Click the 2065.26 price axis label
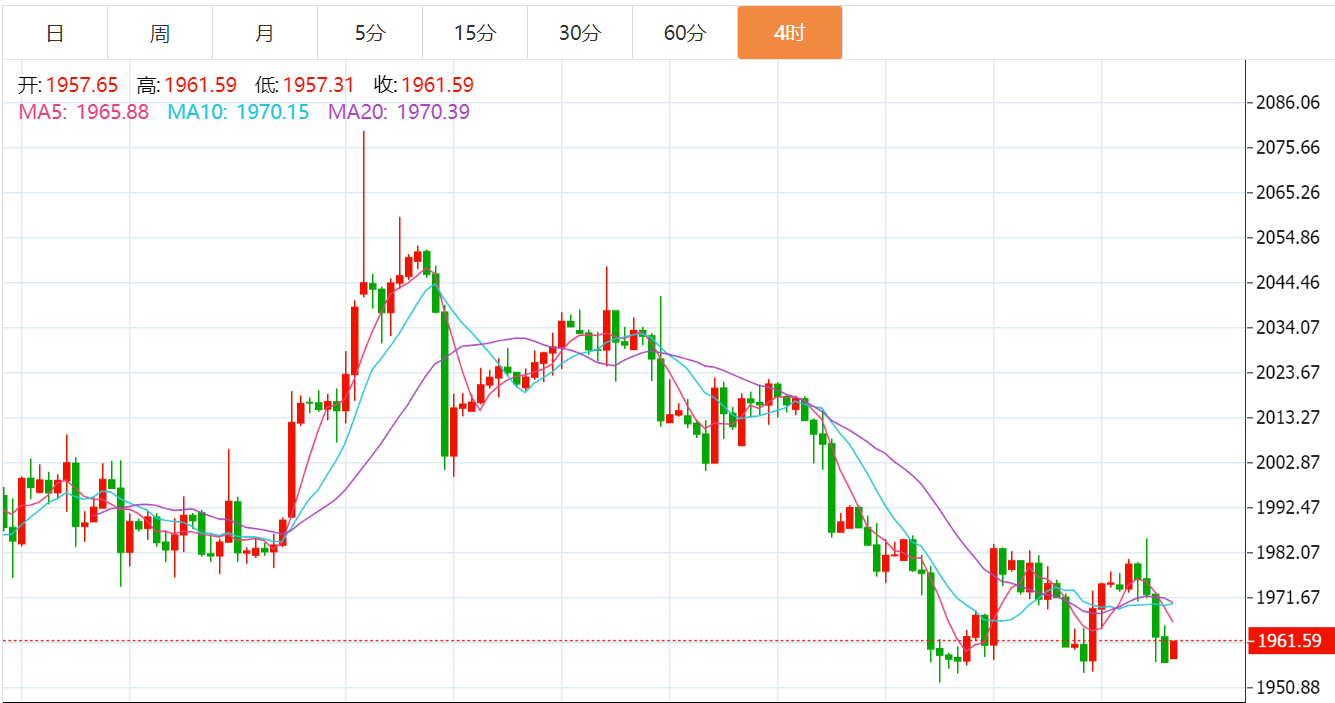 click(1289, 192)
